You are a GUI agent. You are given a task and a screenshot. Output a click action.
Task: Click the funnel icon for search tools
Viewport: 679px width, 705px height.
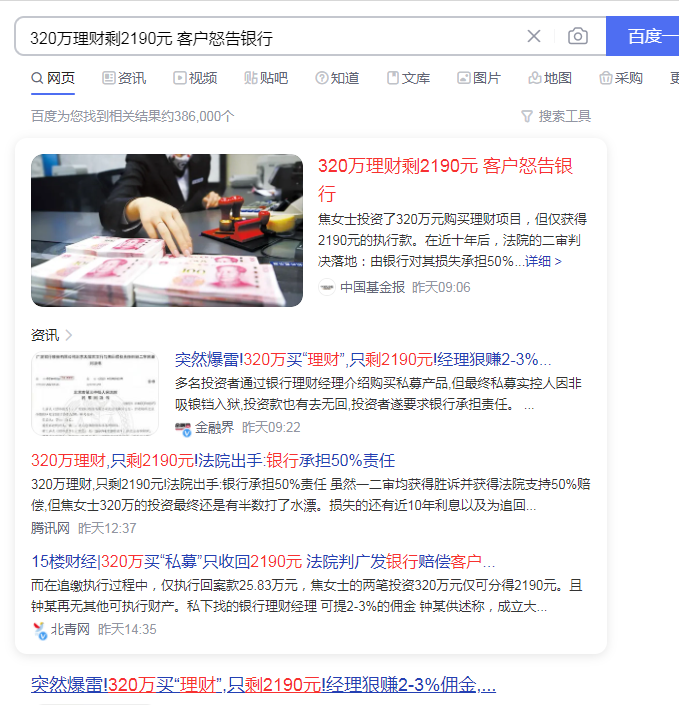[527, 117]
